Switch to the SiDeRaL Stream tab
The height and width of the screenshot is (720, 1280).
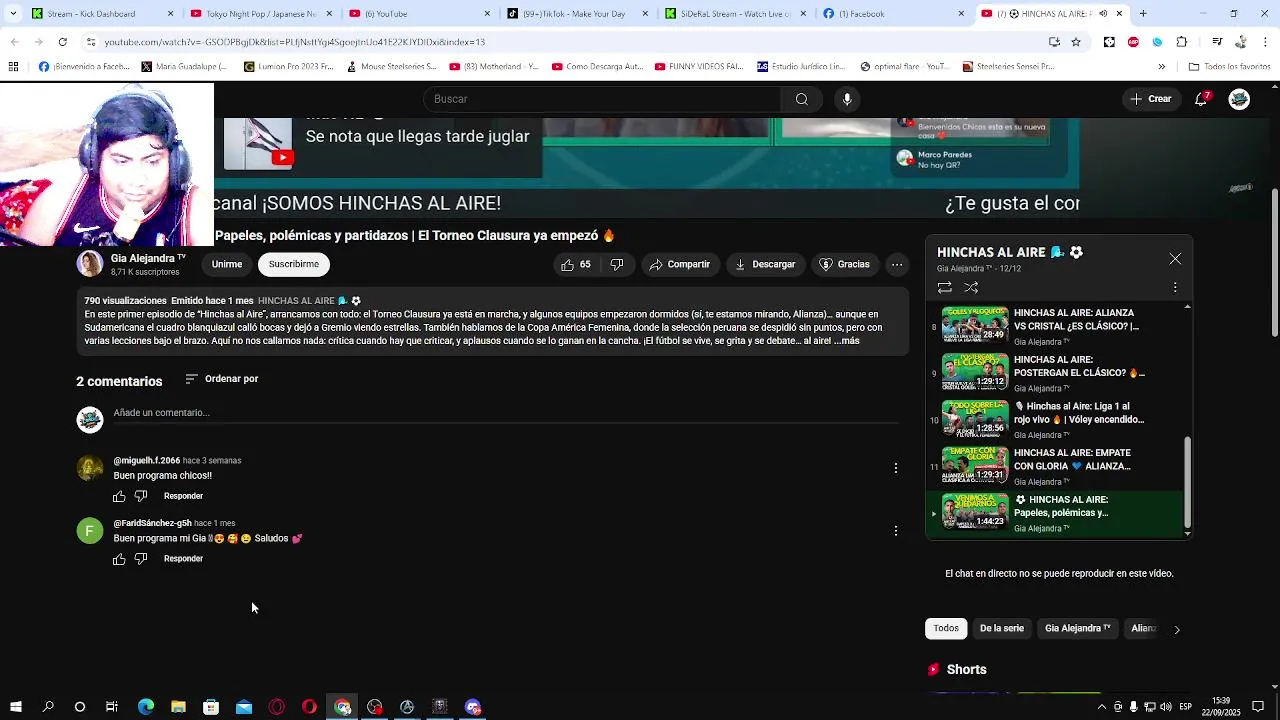(737, 14)
